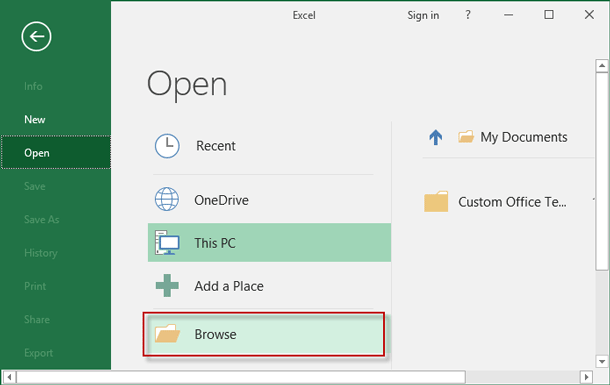610x385 pixels.
Task: Click the This PC label
Action: click(215, 243)
